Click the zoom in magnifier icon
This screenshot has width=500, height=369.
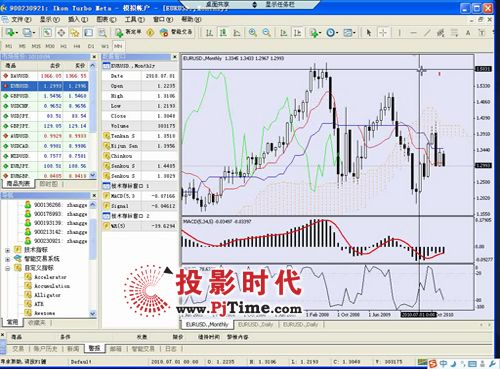[253, 32]
